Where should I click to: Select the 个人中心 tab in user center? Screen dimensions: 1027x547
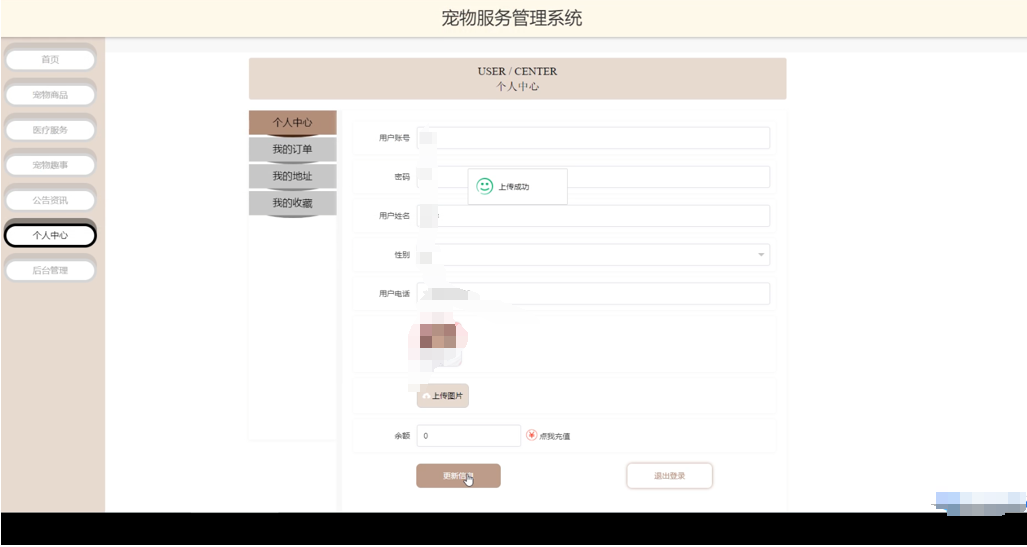[x=293, y=123]
